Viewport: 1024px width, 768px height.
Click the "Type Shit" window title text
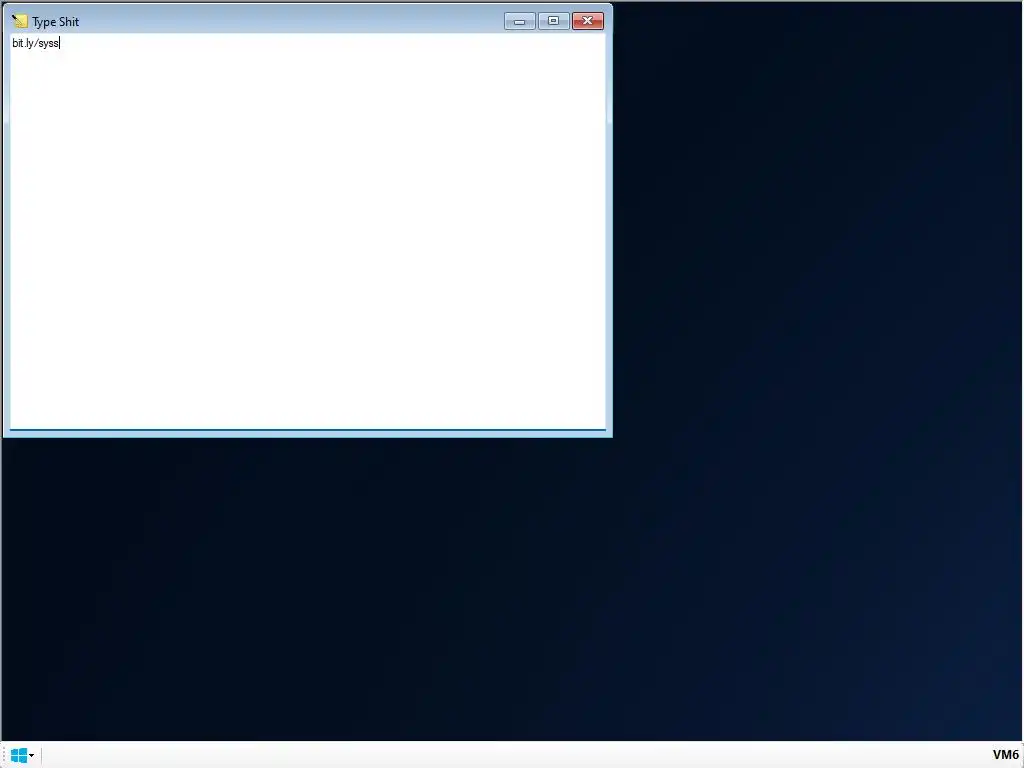[56, 22]
